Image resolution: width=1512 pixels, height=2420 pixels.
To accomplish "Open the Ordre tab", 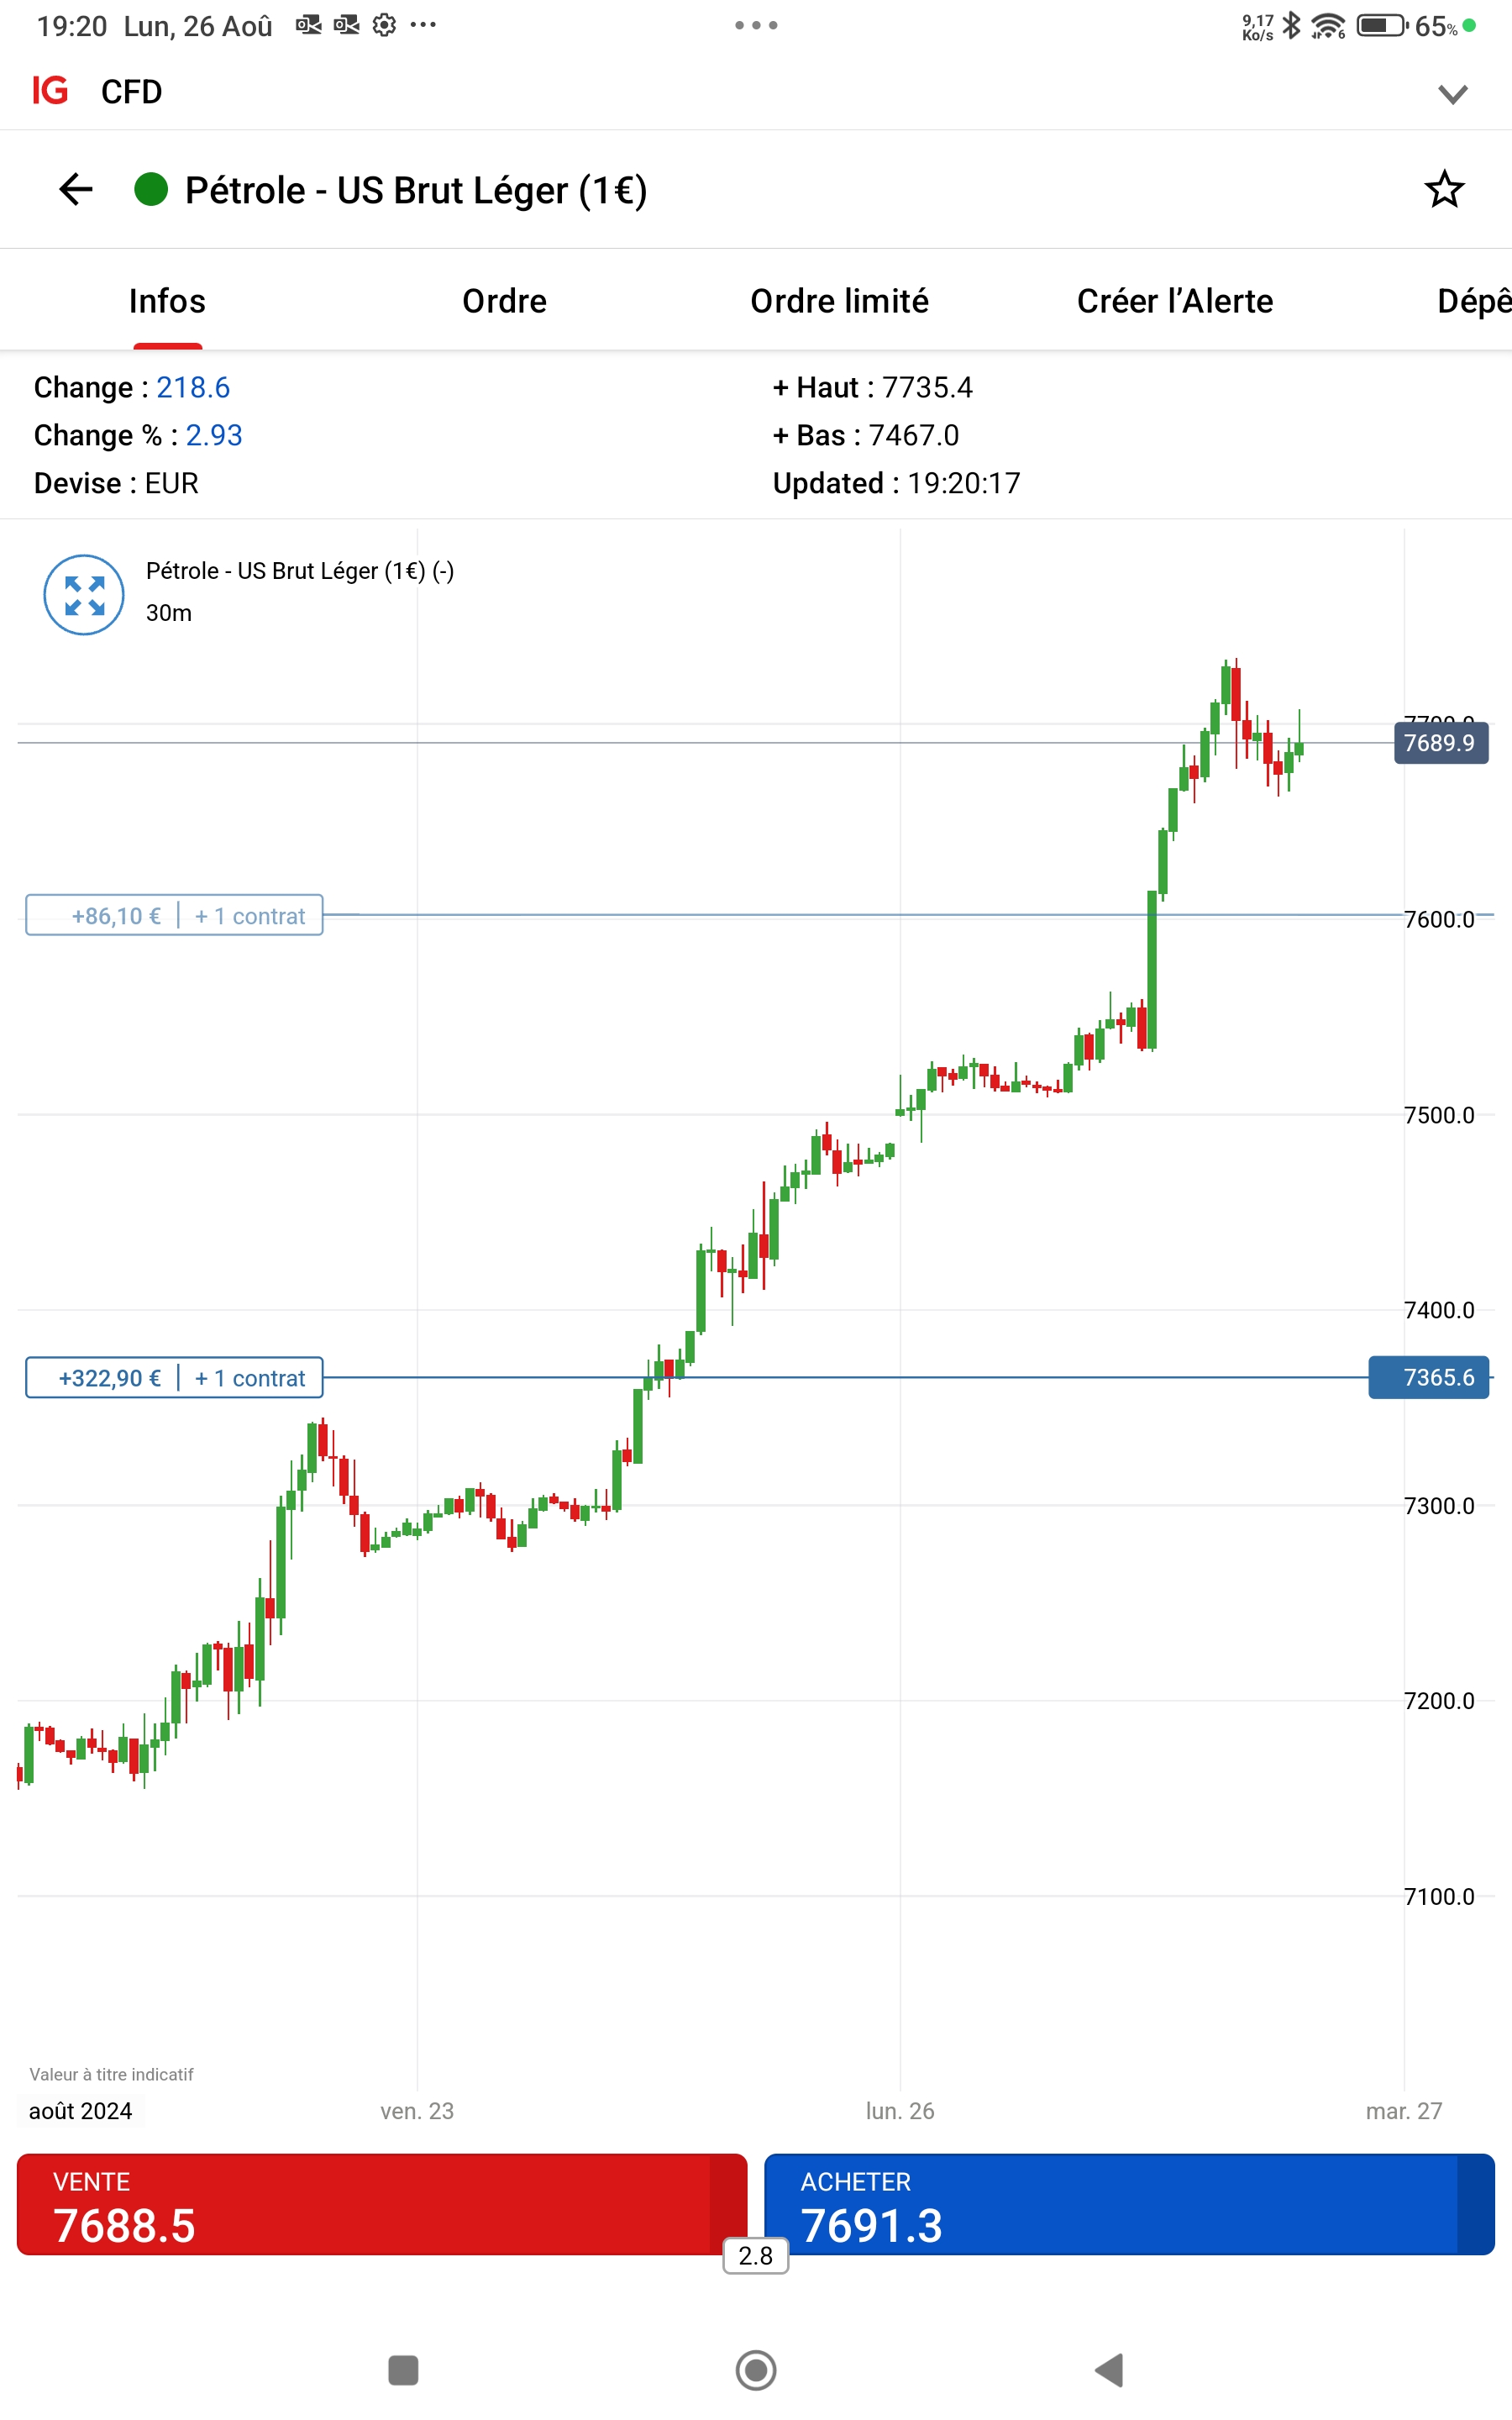I will (504, 301).
